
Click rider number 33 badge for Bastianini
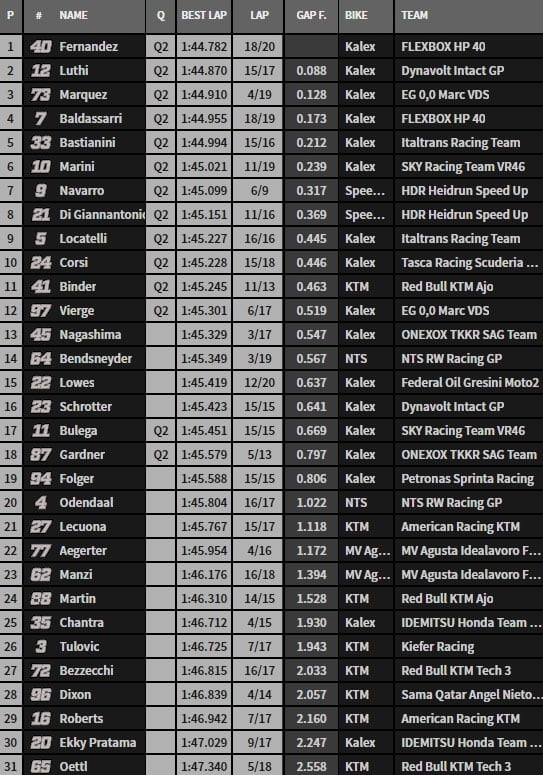(41, 142)
